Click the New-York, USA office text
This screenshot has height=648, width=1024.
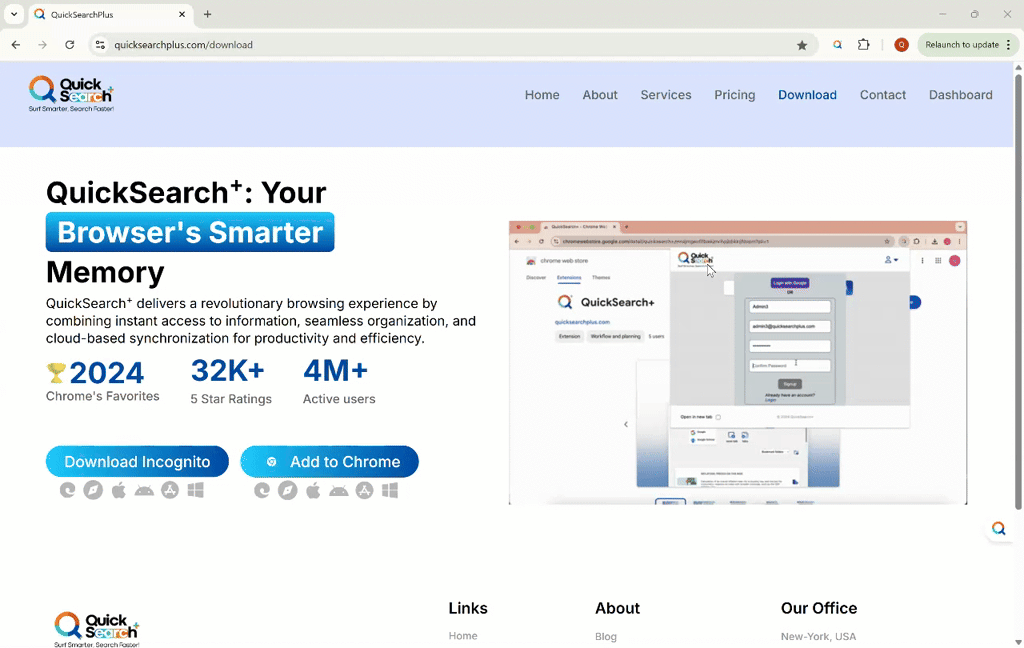(x=818, y=636)
